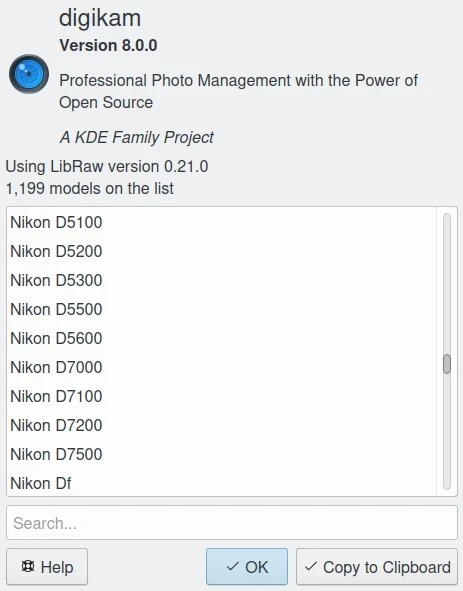Pick the Nikon D7100 row

[x=221, y=397]
